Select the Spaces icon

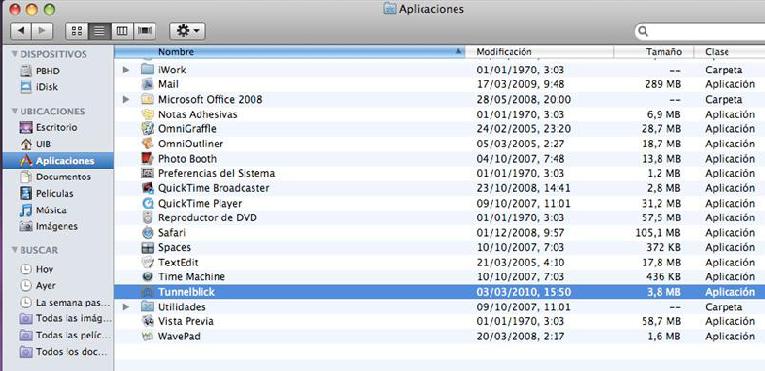click(147, 247)
